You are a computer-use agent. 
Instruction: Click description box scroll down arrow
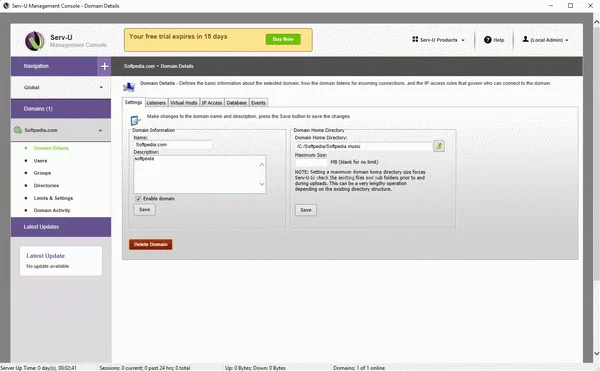point(262,184)
